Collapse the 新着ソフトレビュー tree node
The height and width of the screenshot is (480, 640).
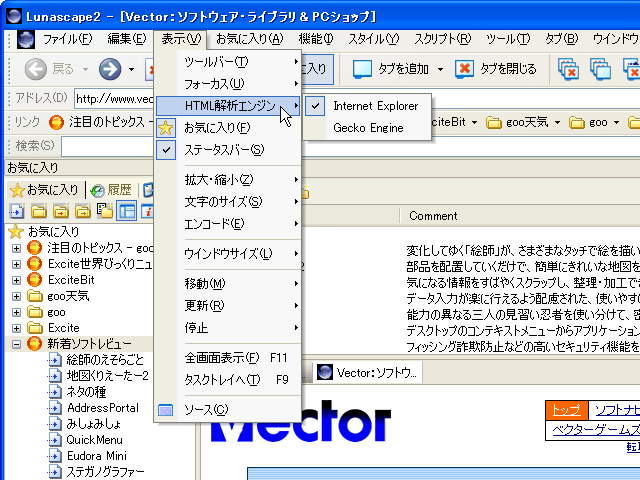(x=16, y=344)
